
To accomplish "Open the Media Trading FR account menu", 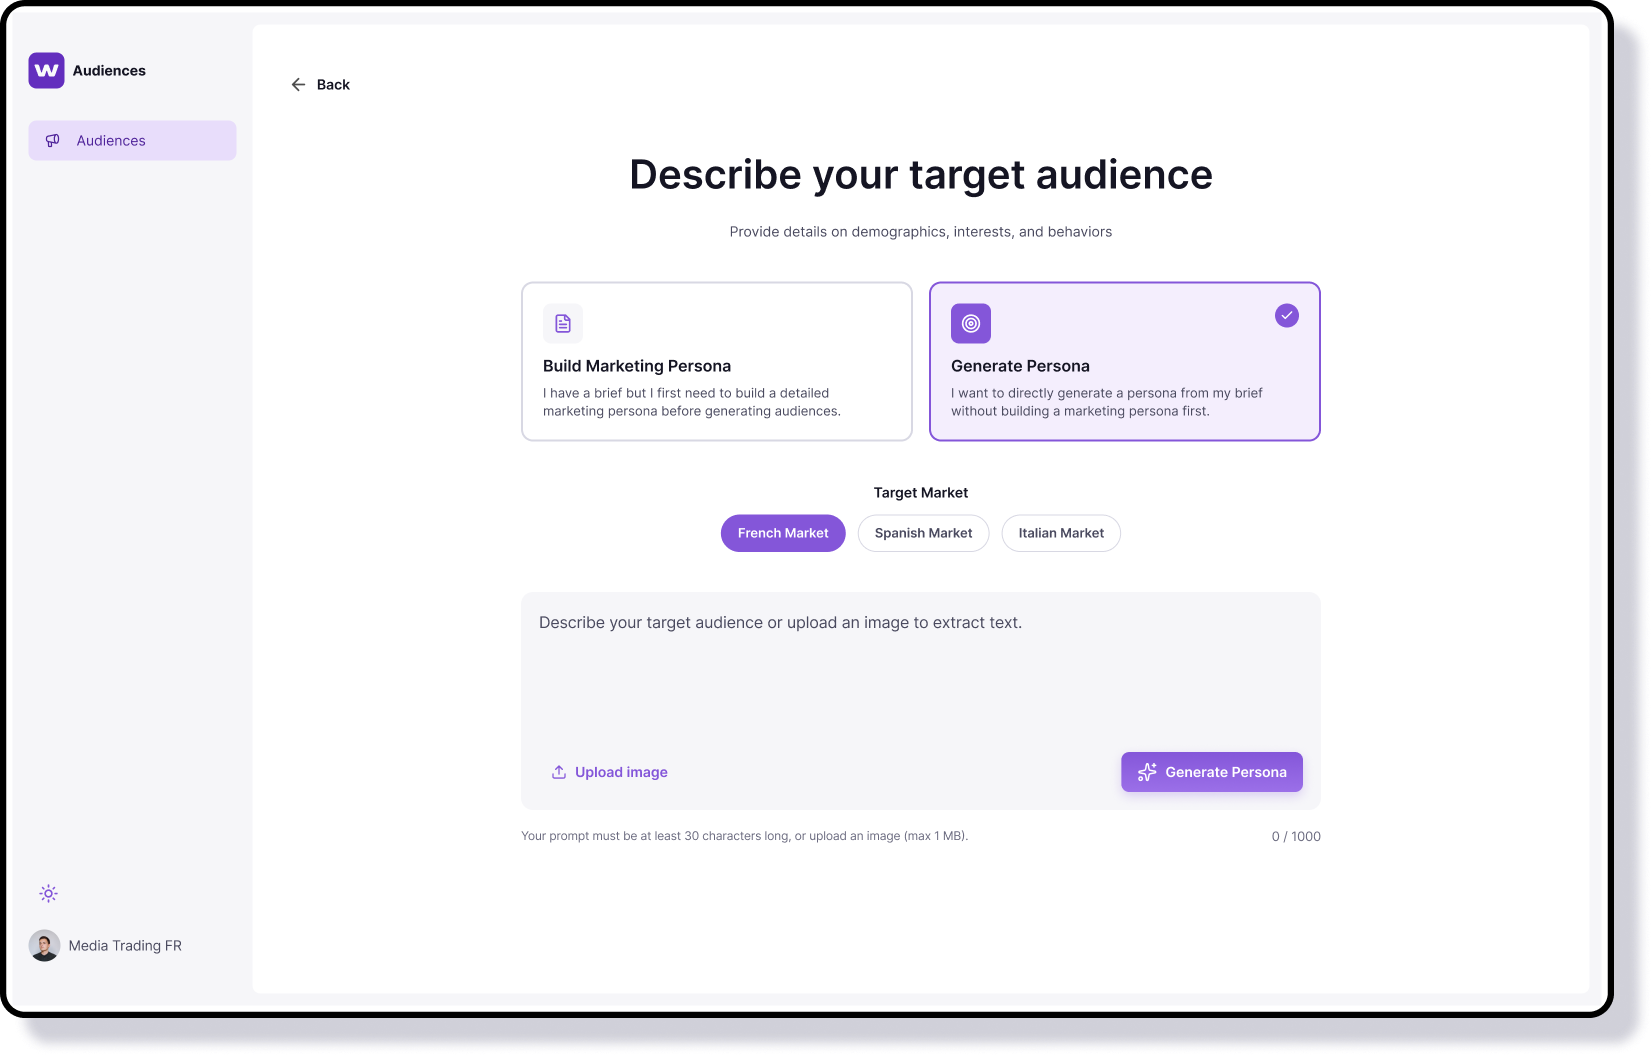I will point(125,946).
